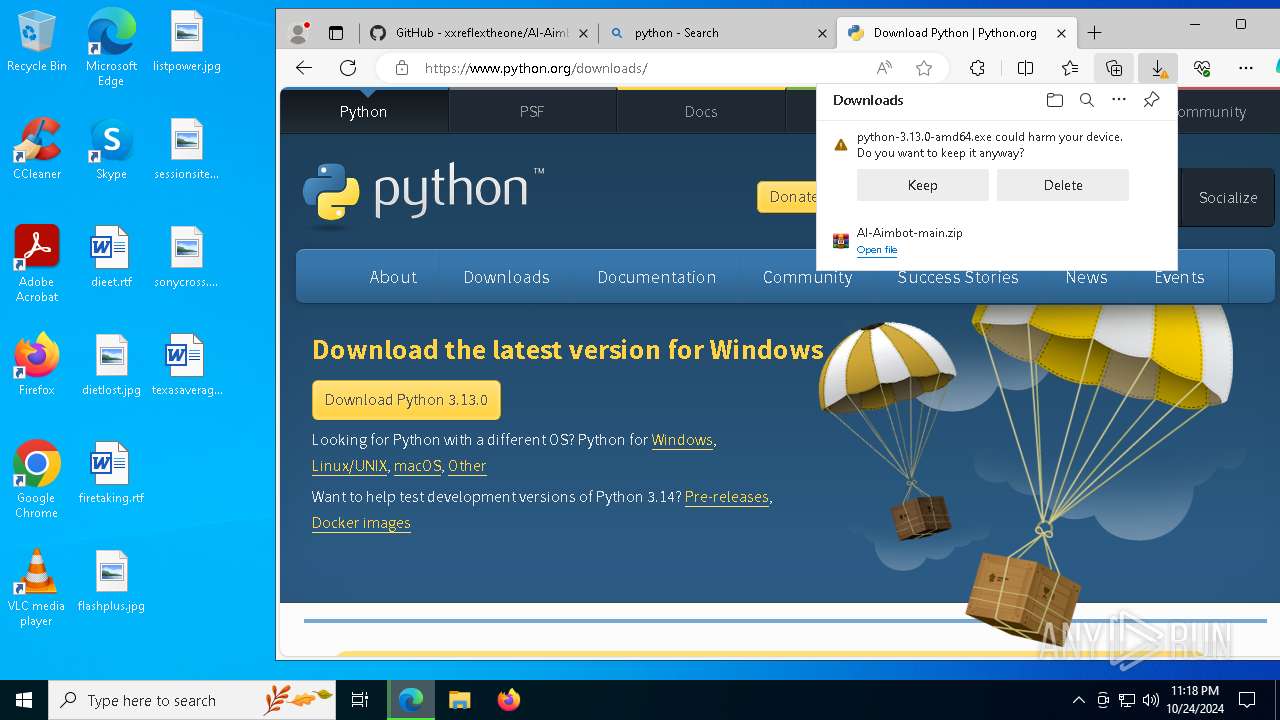View site information lock icon
The width and height of the screenshot is (1280, 720).
coord(402,68)
